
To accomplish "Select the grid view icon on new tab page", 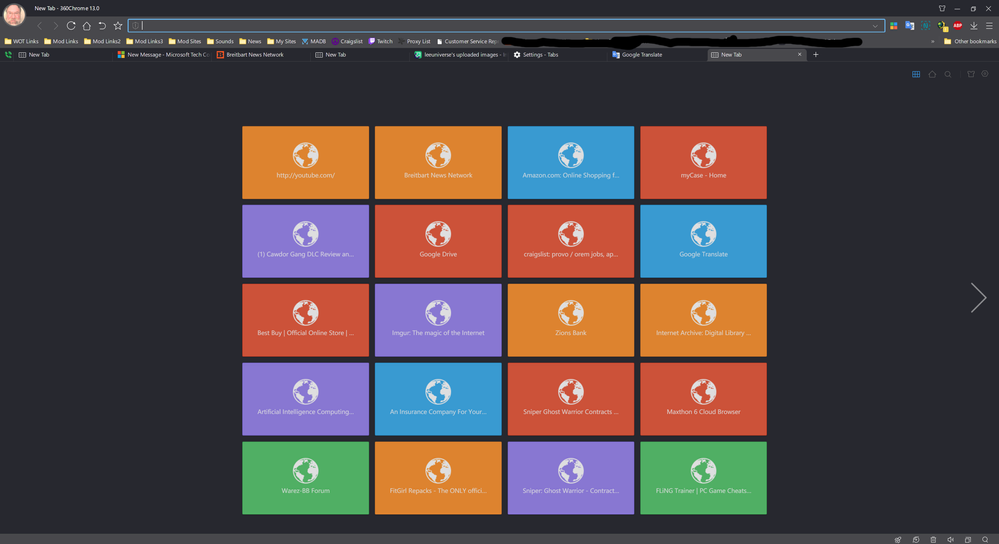I will click(916, 74).
